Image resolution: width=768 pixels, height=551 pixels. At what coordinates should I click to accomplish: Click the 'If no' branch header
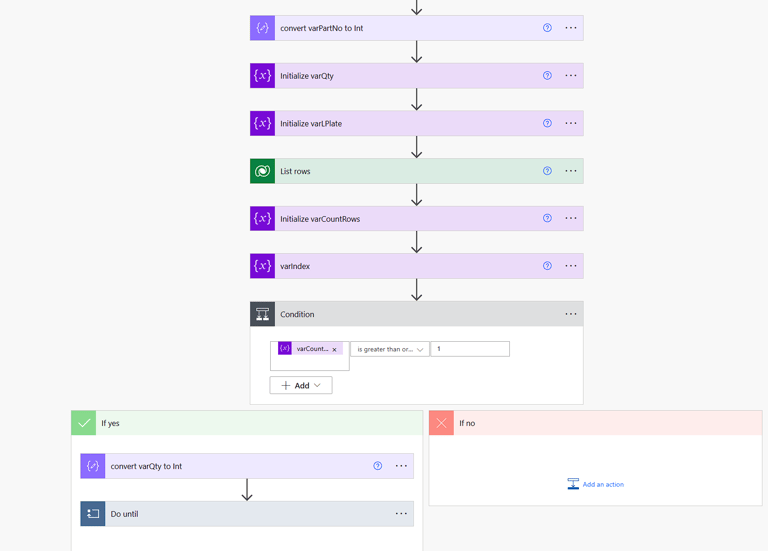coord(596,423)
